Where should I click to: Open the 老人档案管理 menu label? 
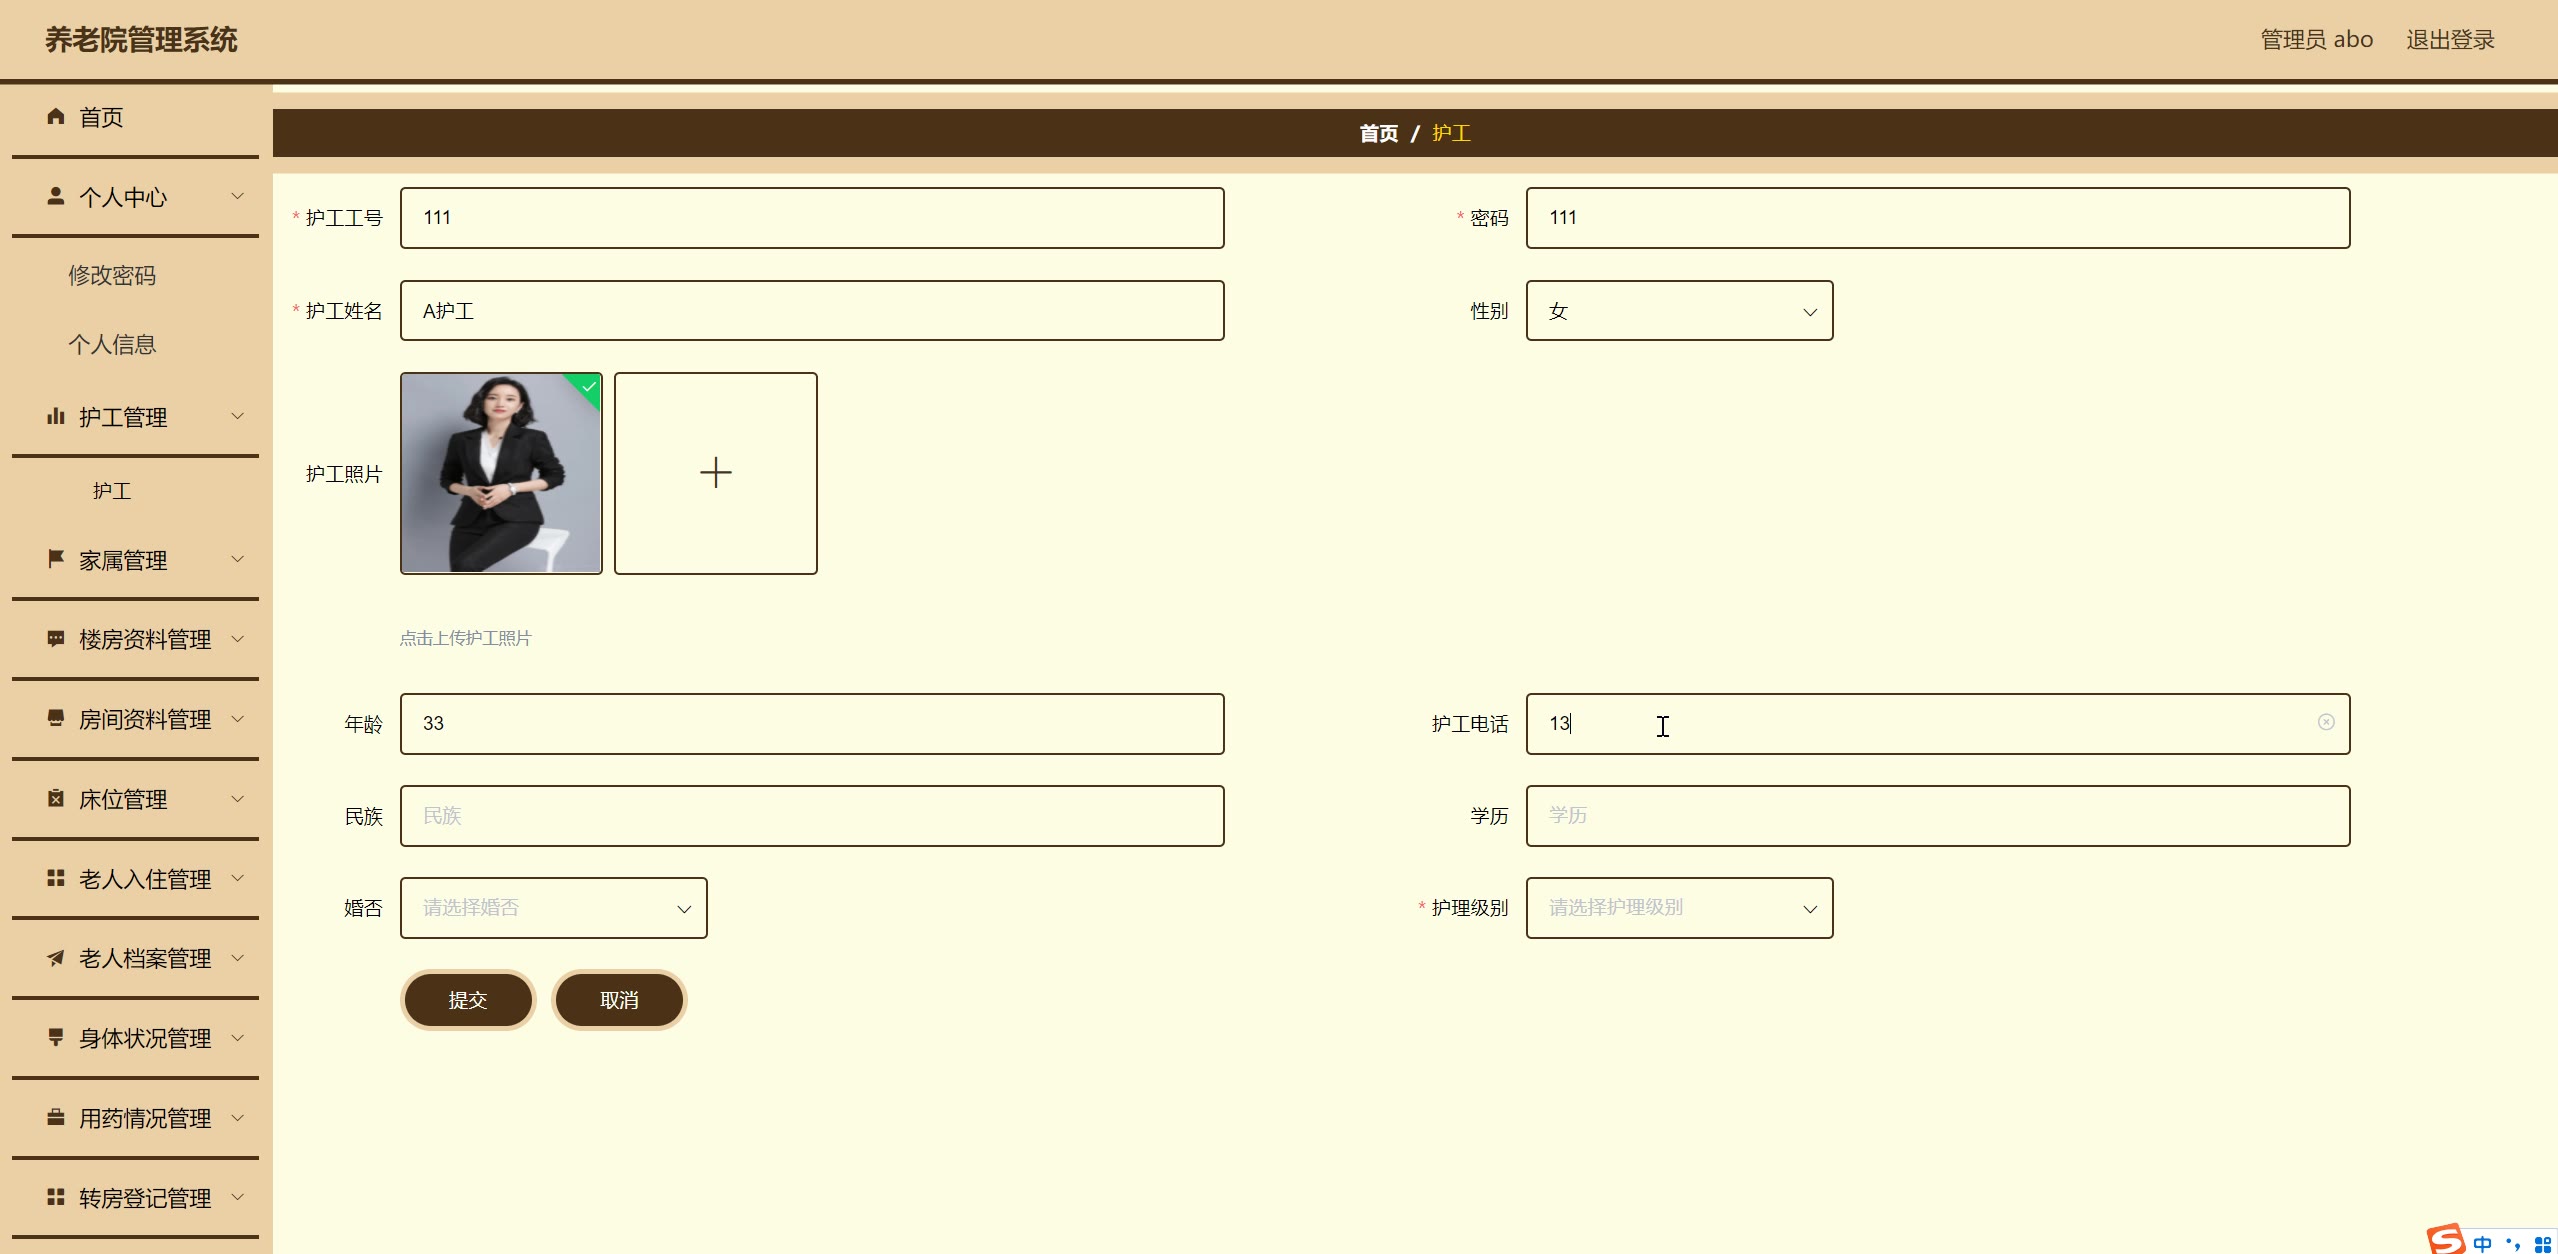click(145, 958)
